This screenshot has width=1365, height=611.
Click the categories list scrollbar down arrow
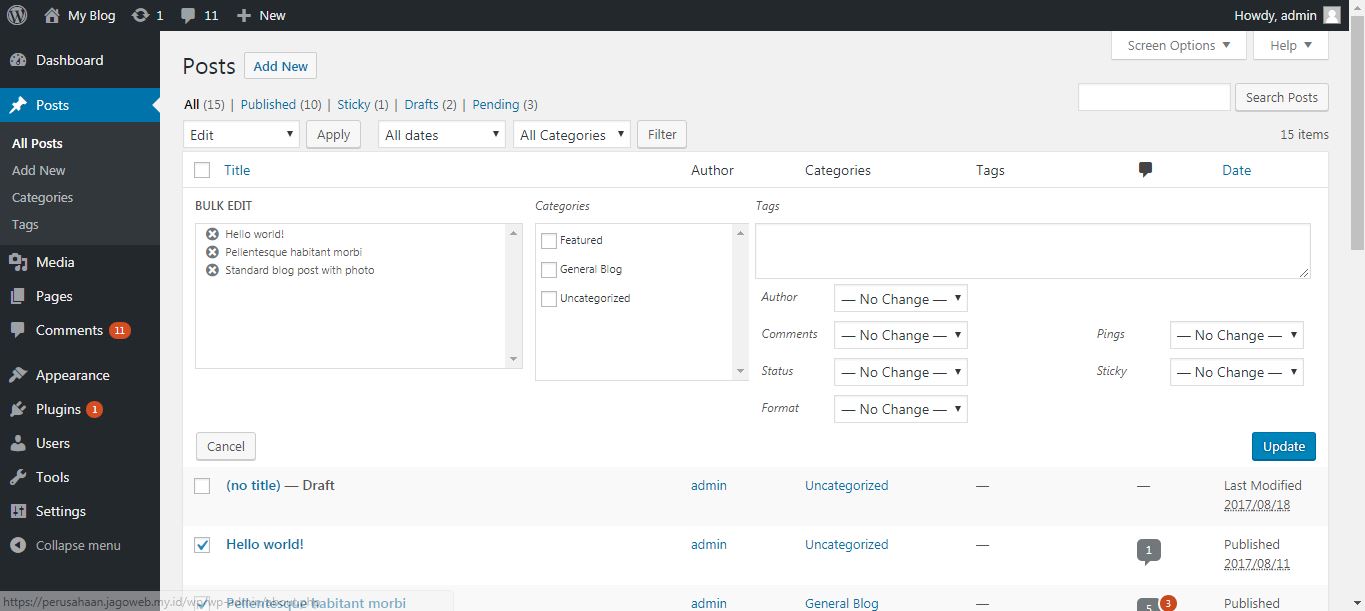coord(741,371)
